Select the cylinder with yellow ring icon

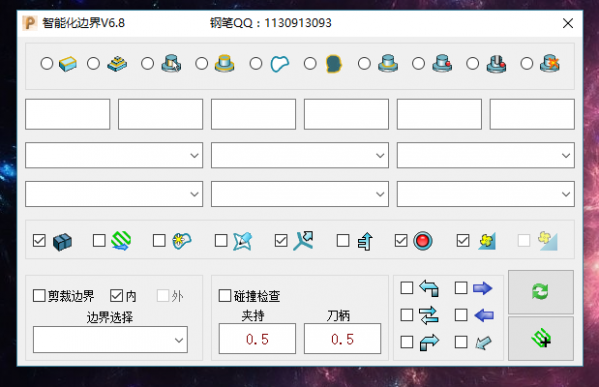click(225, 63)
